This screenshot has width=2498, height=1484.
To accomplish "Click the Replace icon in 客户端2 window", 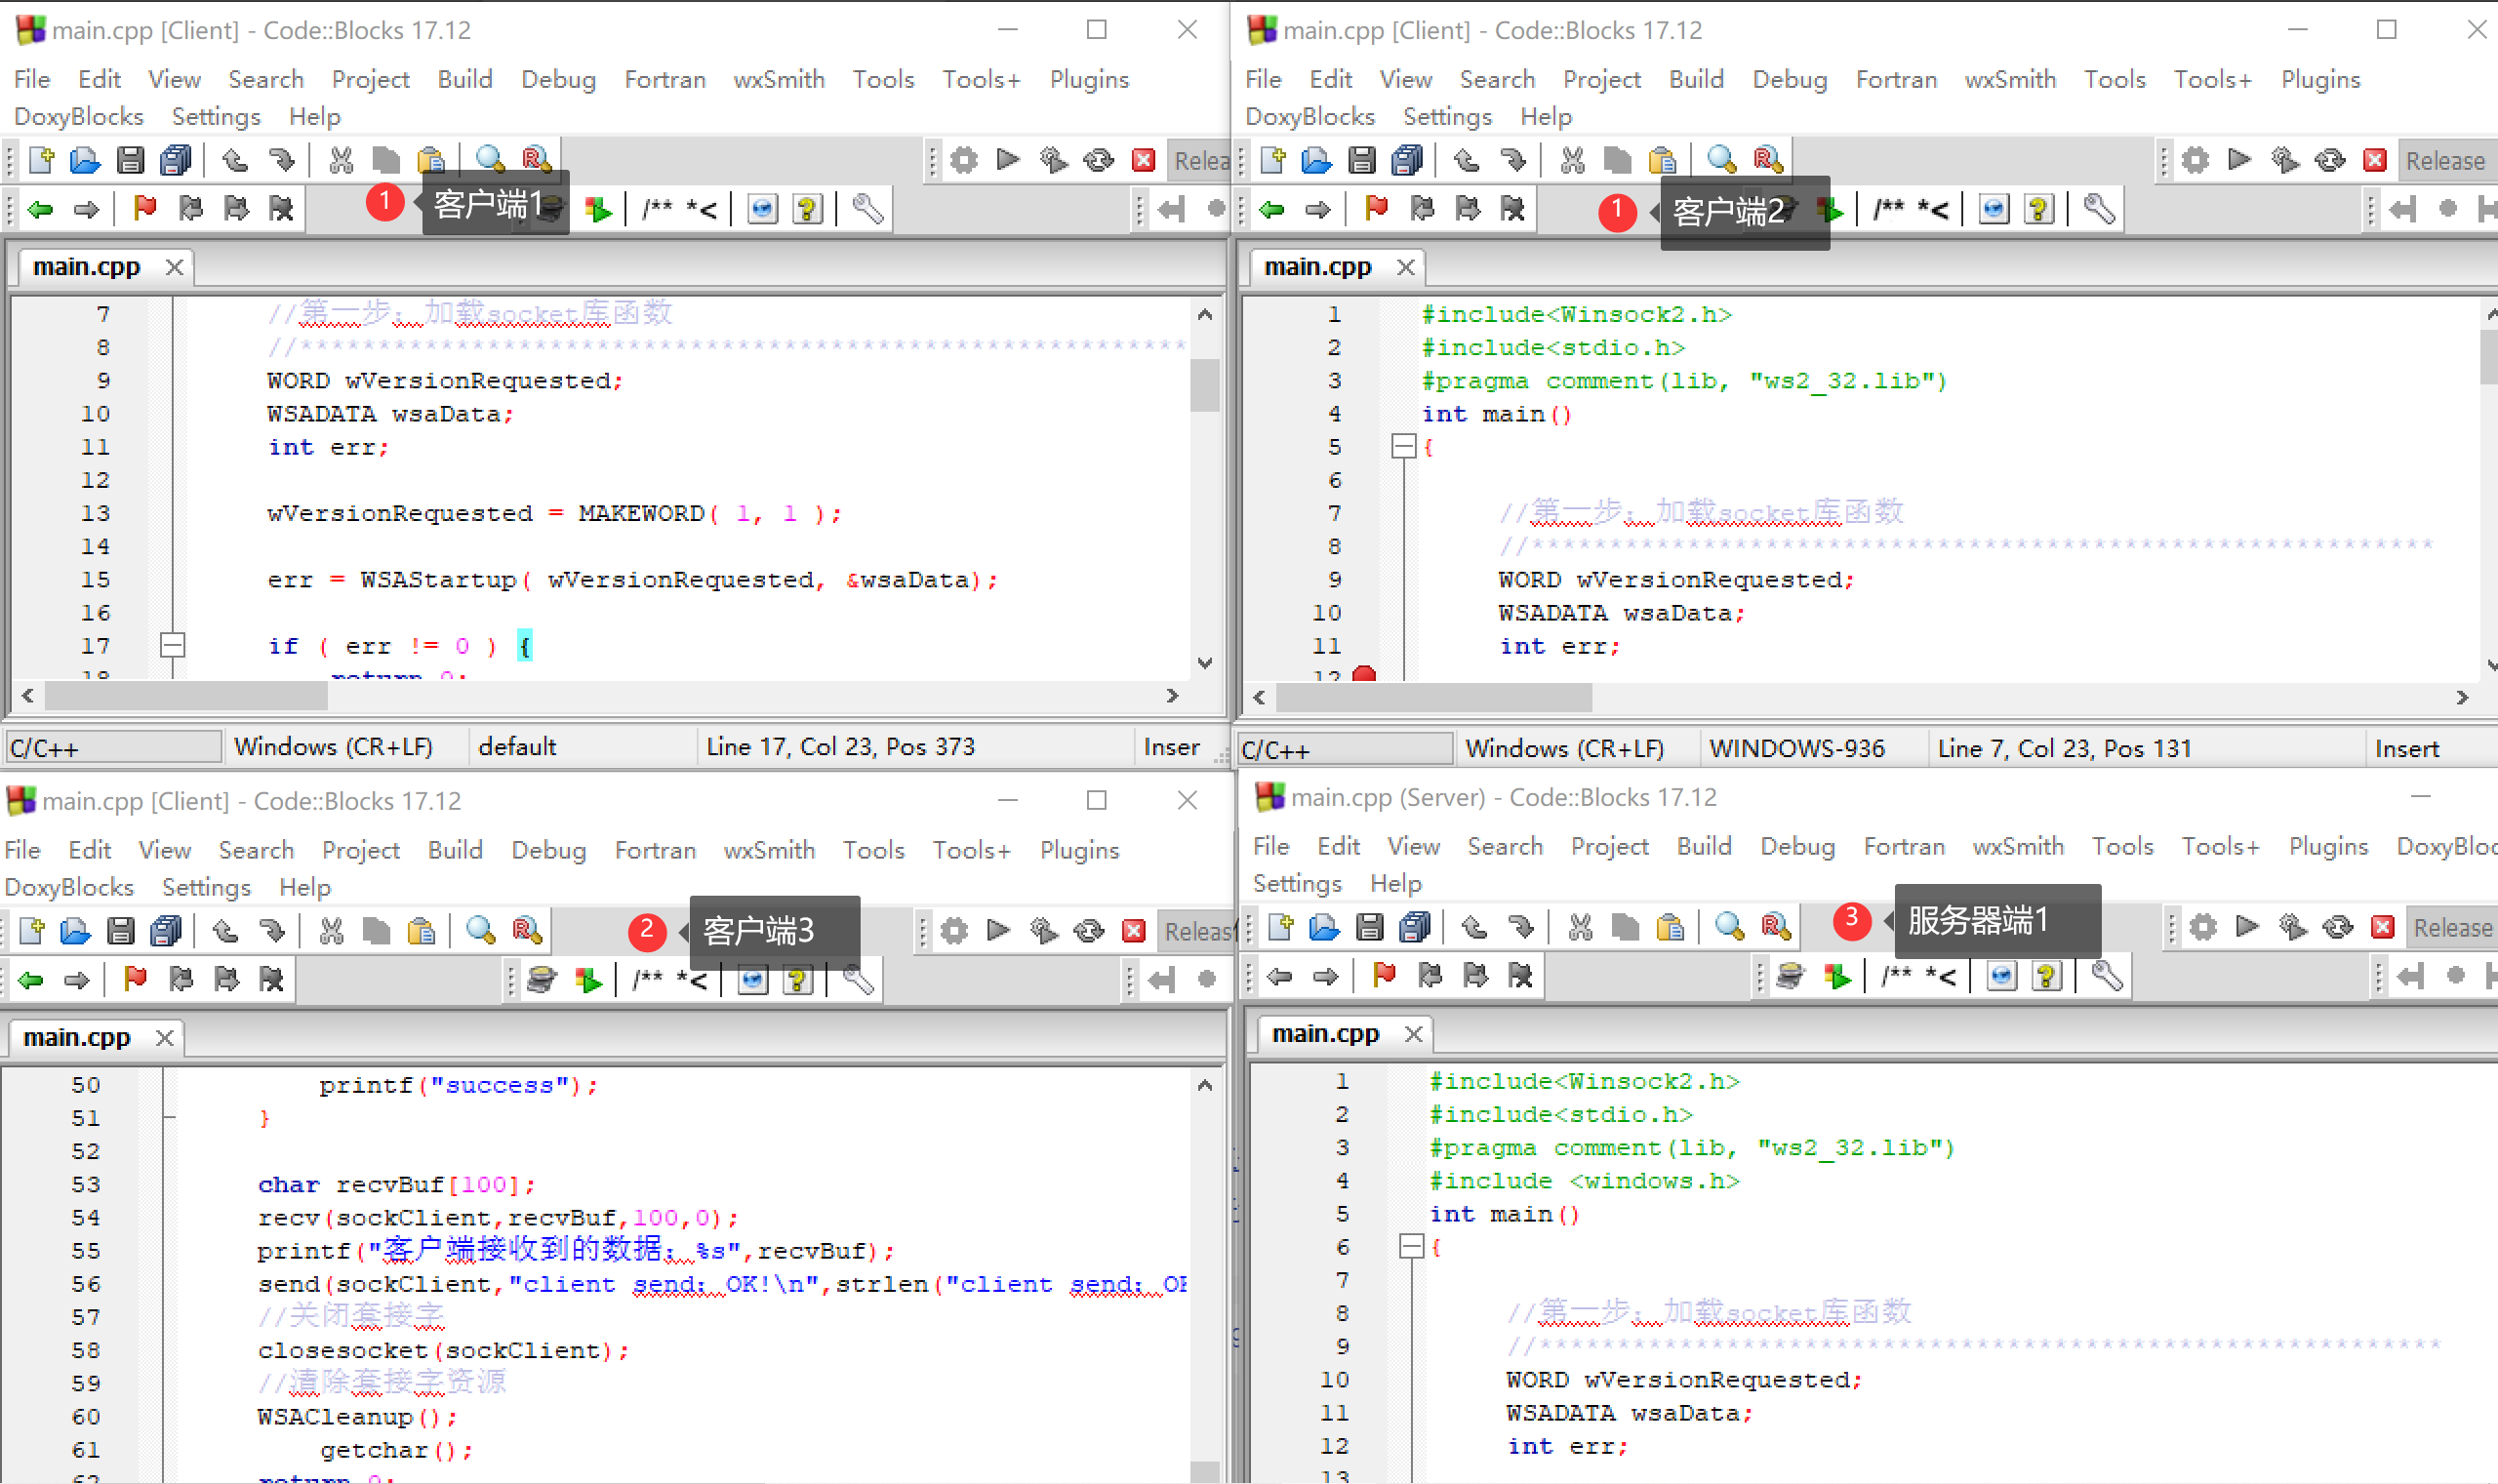I will (x=1767, y=160).
